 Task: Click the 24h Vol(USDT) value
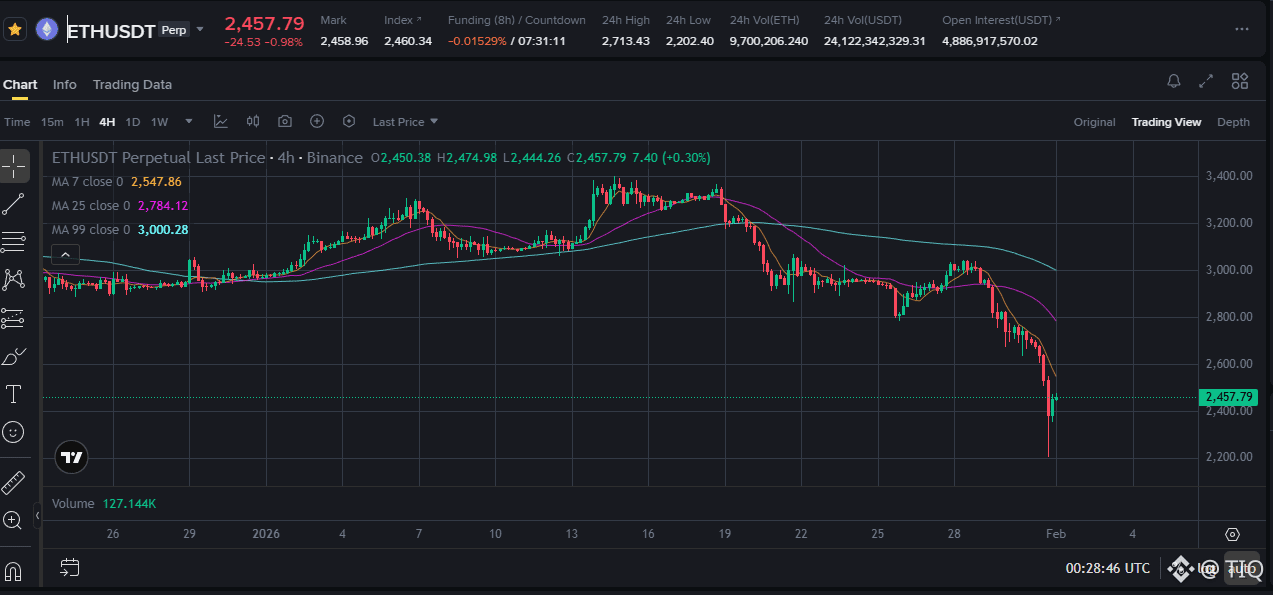coord(875,41)
